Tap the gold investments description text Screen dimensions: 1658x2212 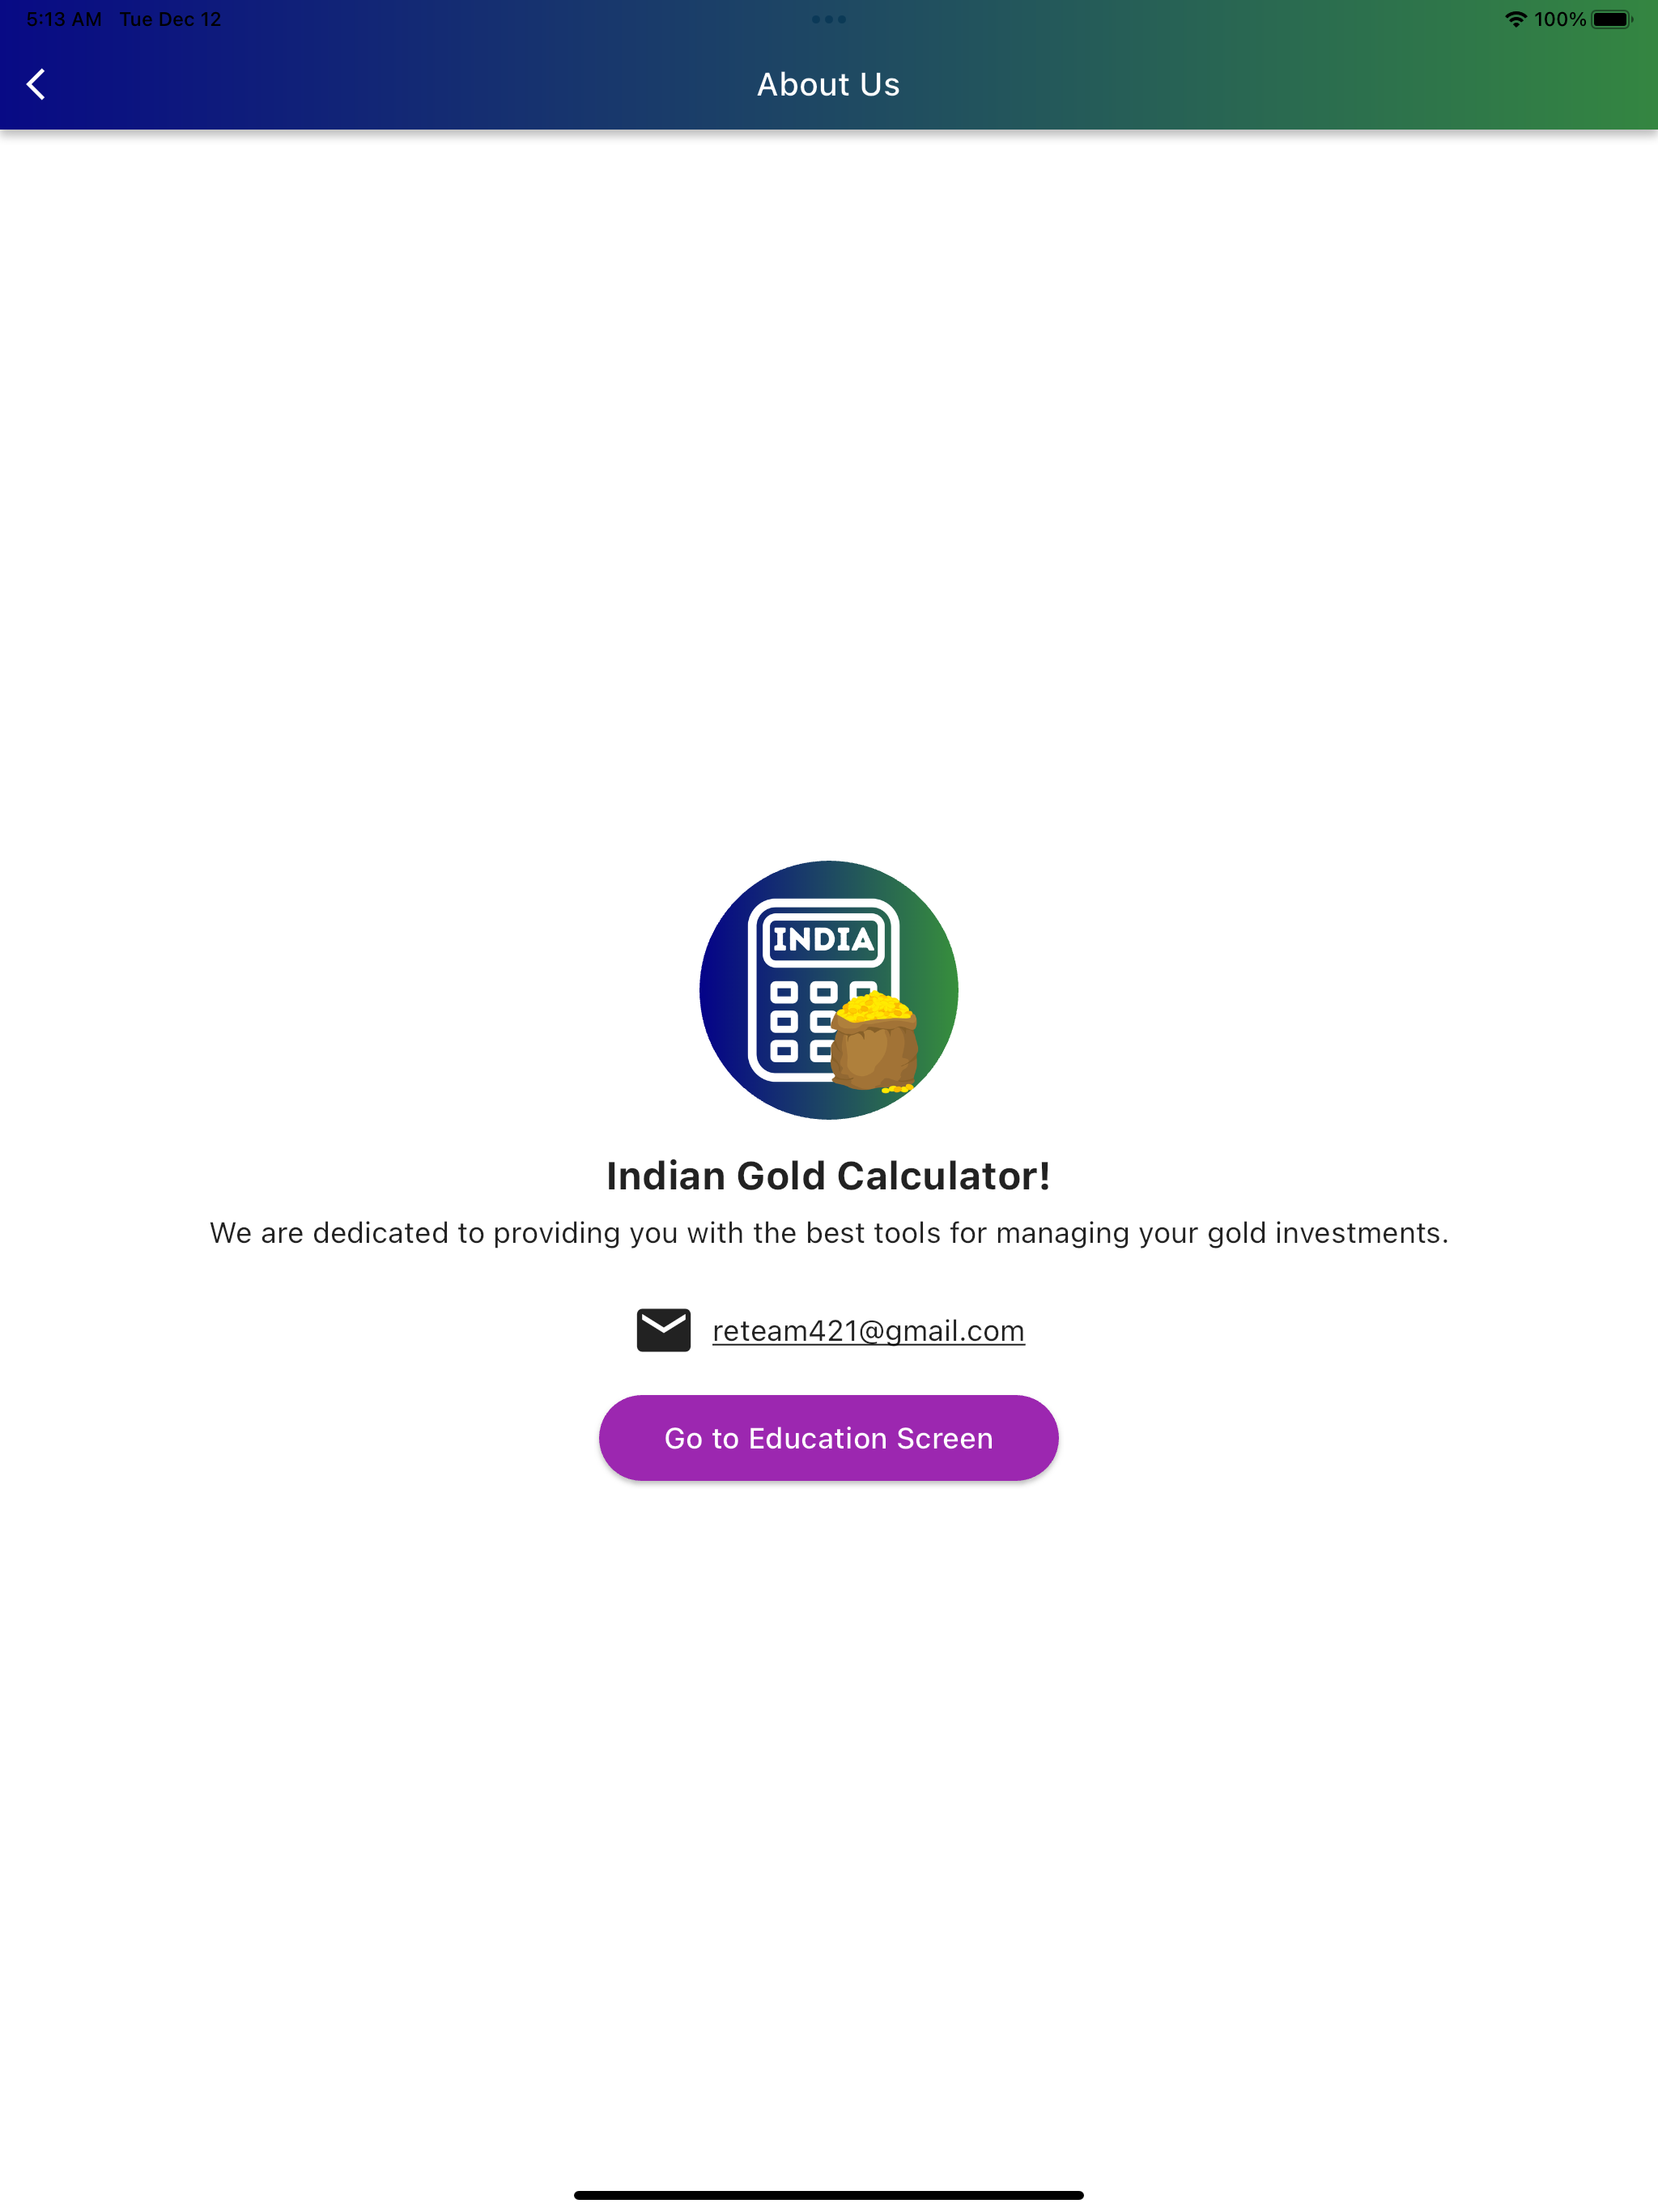tap(828, 1233)
